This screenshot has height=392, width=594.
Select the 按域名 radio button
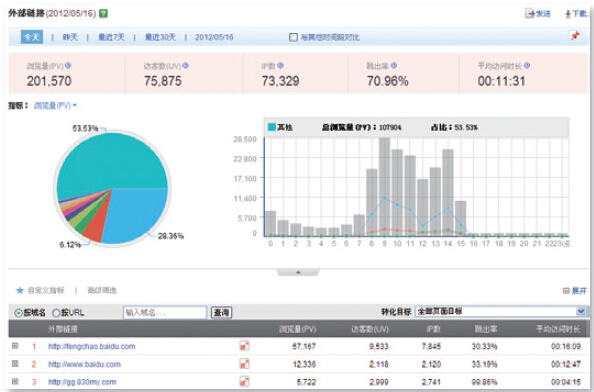click(18, 313)
